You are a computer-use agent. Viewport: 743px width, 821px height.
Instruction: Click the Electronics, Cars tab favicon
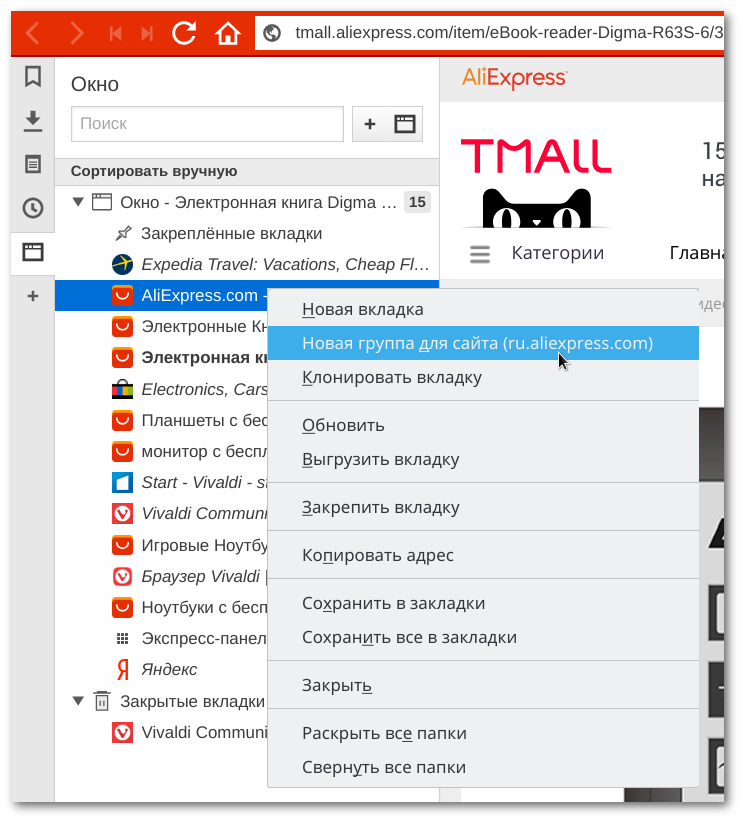tap(123, 389)
